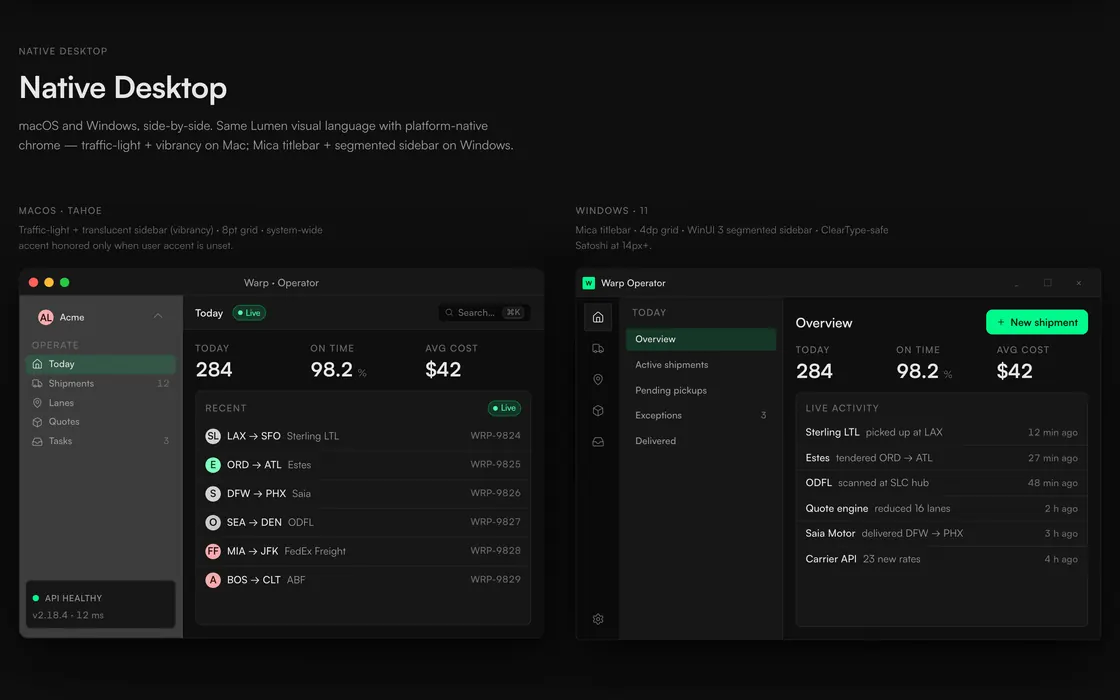This screenshot has width=1120, height=700.
Task: Open settings gear in Windows rail
Action: click(x=598, y=619)
